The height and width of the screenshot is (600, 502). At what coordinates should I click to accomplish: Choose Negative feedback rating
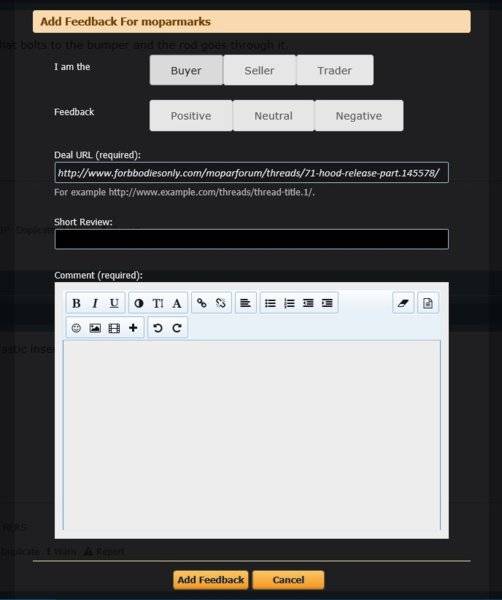[359, 116]
